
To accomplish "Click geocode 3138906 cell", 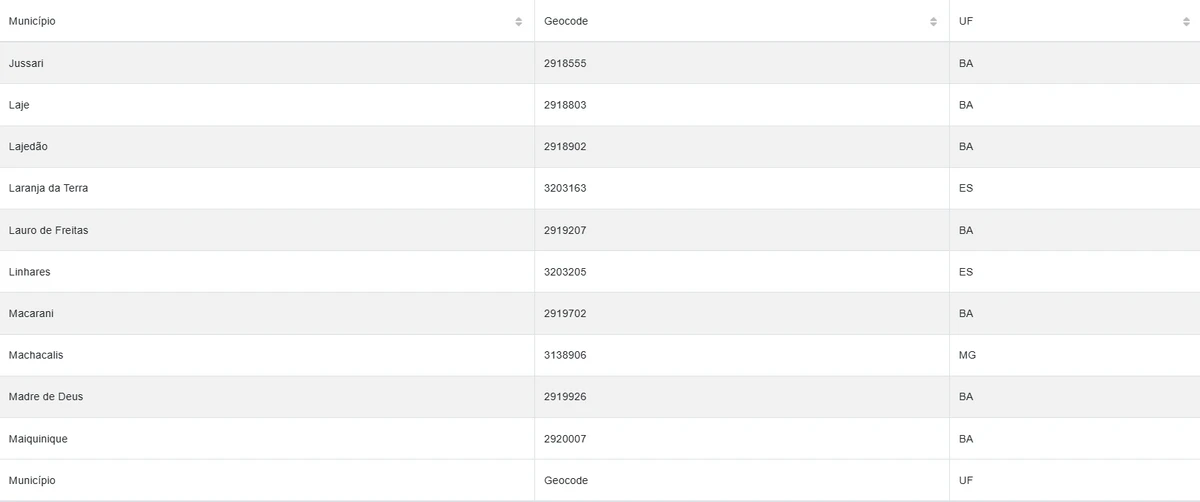I will [x=565, y=355].
